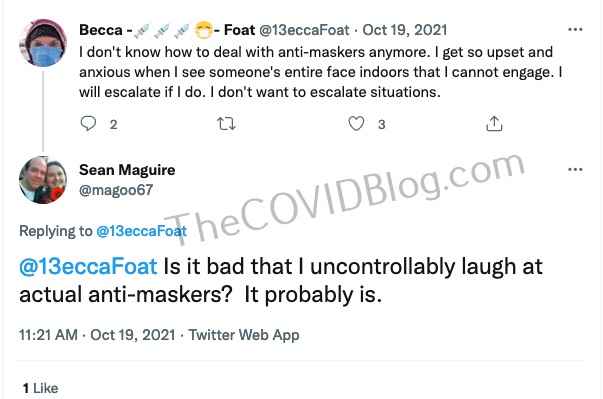The height and width of the screenshot is (399, 603).
Task: View who liked via the 1 Like link
Action: [x=40, y=388]
